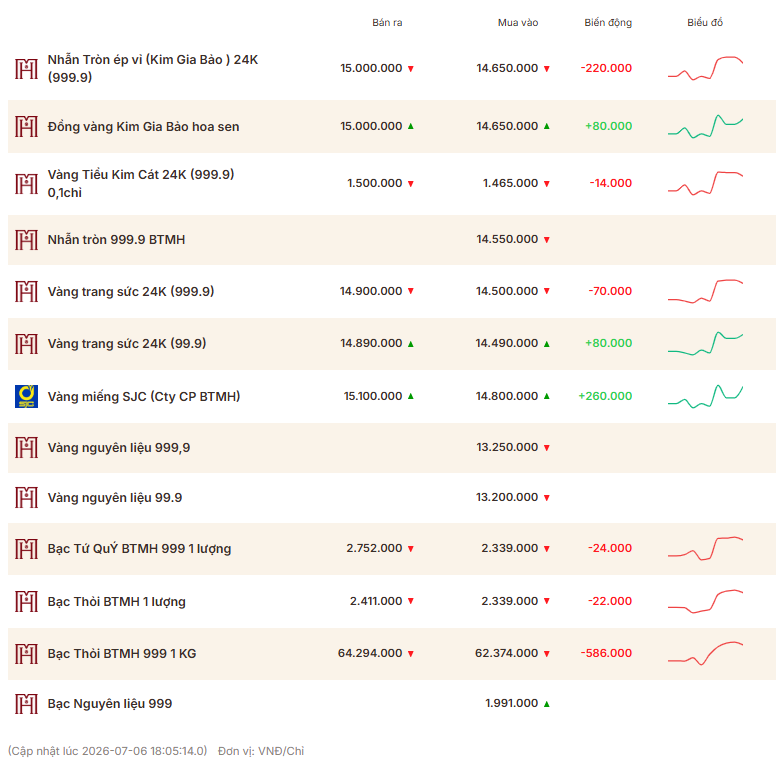The image size is (778, 763).
Task: Click the -220.000 change value
Action: point(606,68)
